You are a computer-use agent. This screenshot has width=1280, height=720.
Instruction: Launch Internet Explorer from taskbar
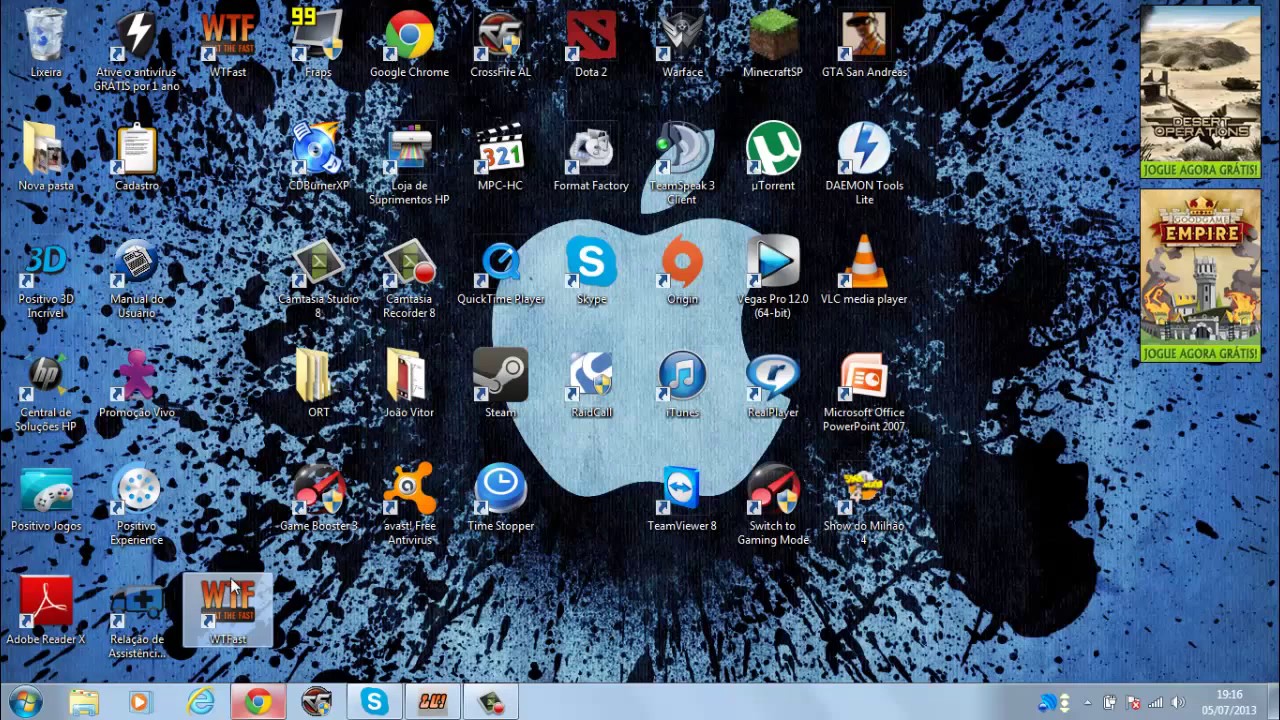click(x=200, y=702)
